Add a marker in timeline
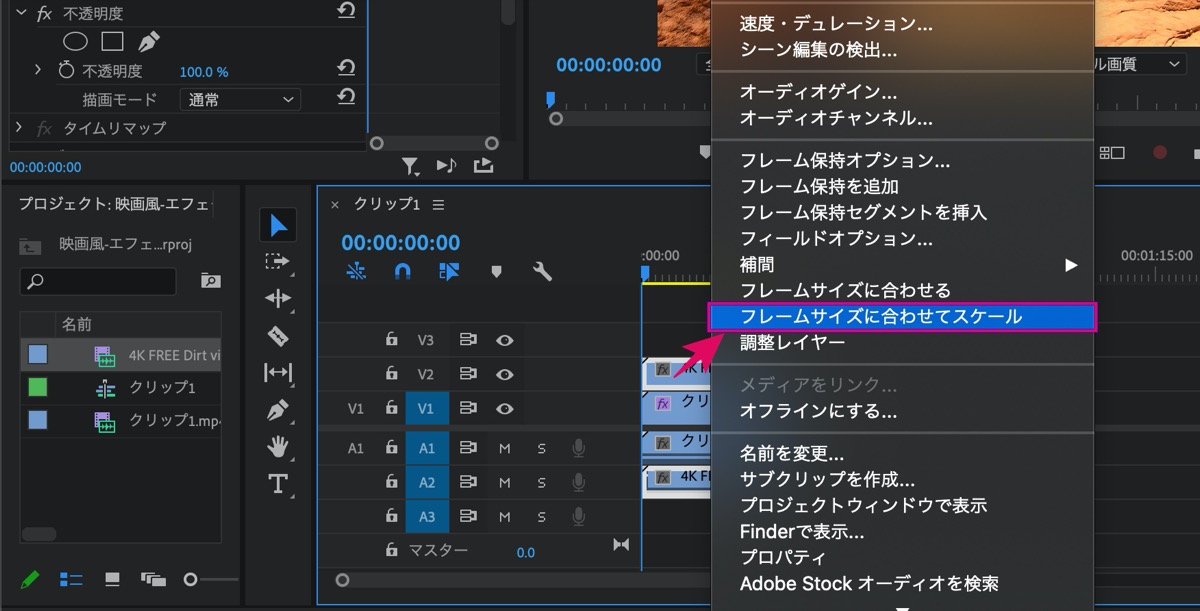 (x=496, y=271)
